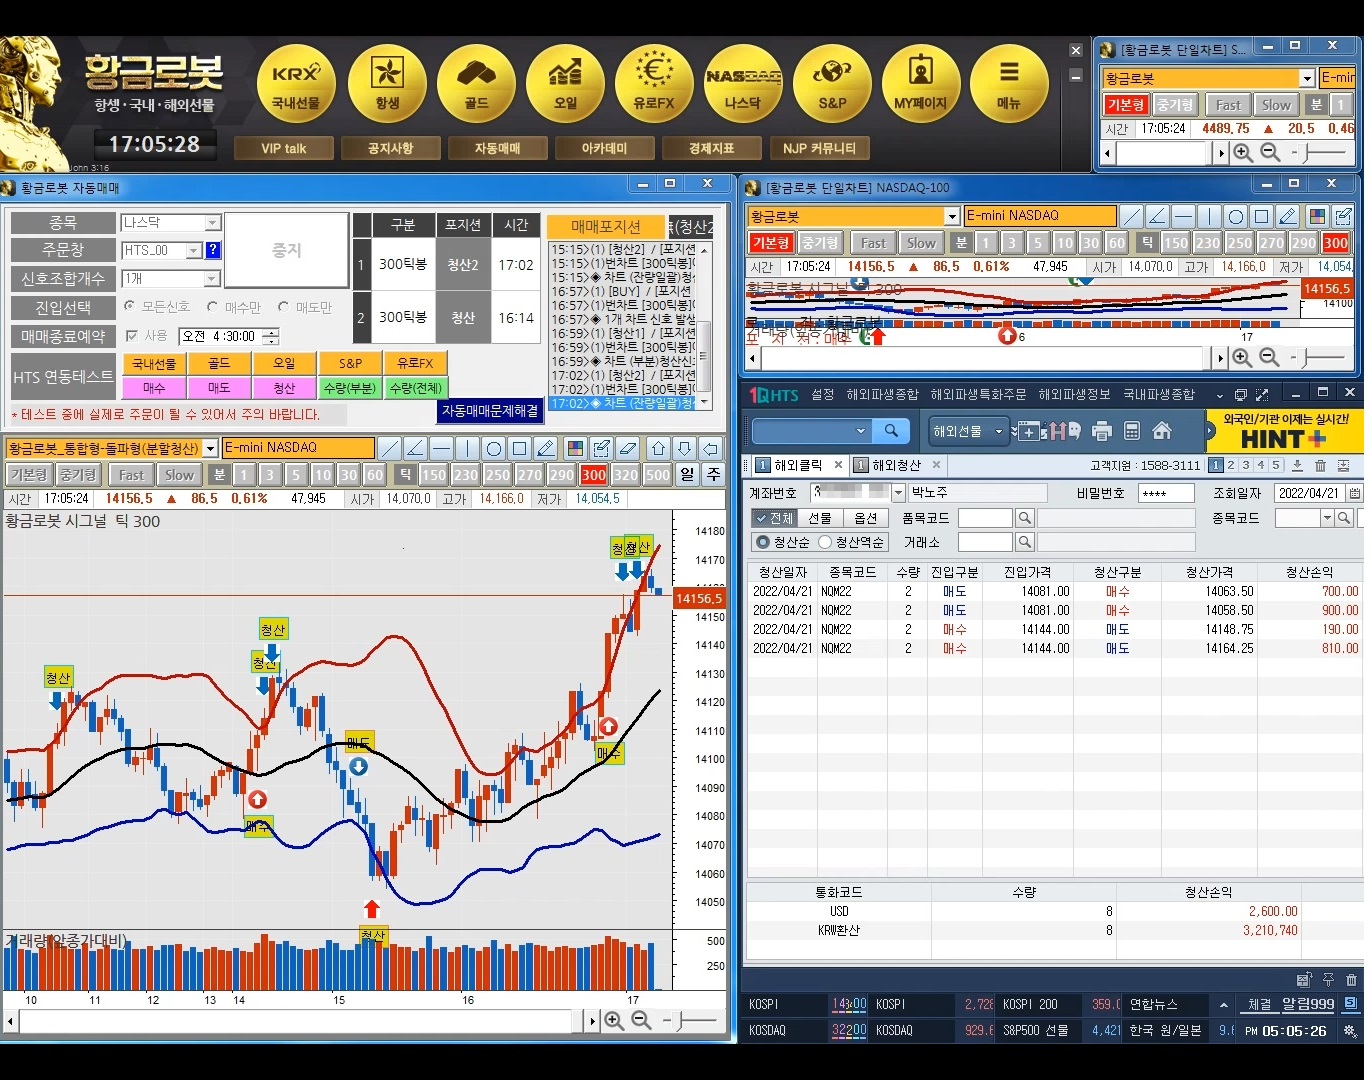Image resolution: width=1370 pixels, height=1080 pixels.
Task: Expand the 계좌번호 account dropdown
Action: (898, 493)
